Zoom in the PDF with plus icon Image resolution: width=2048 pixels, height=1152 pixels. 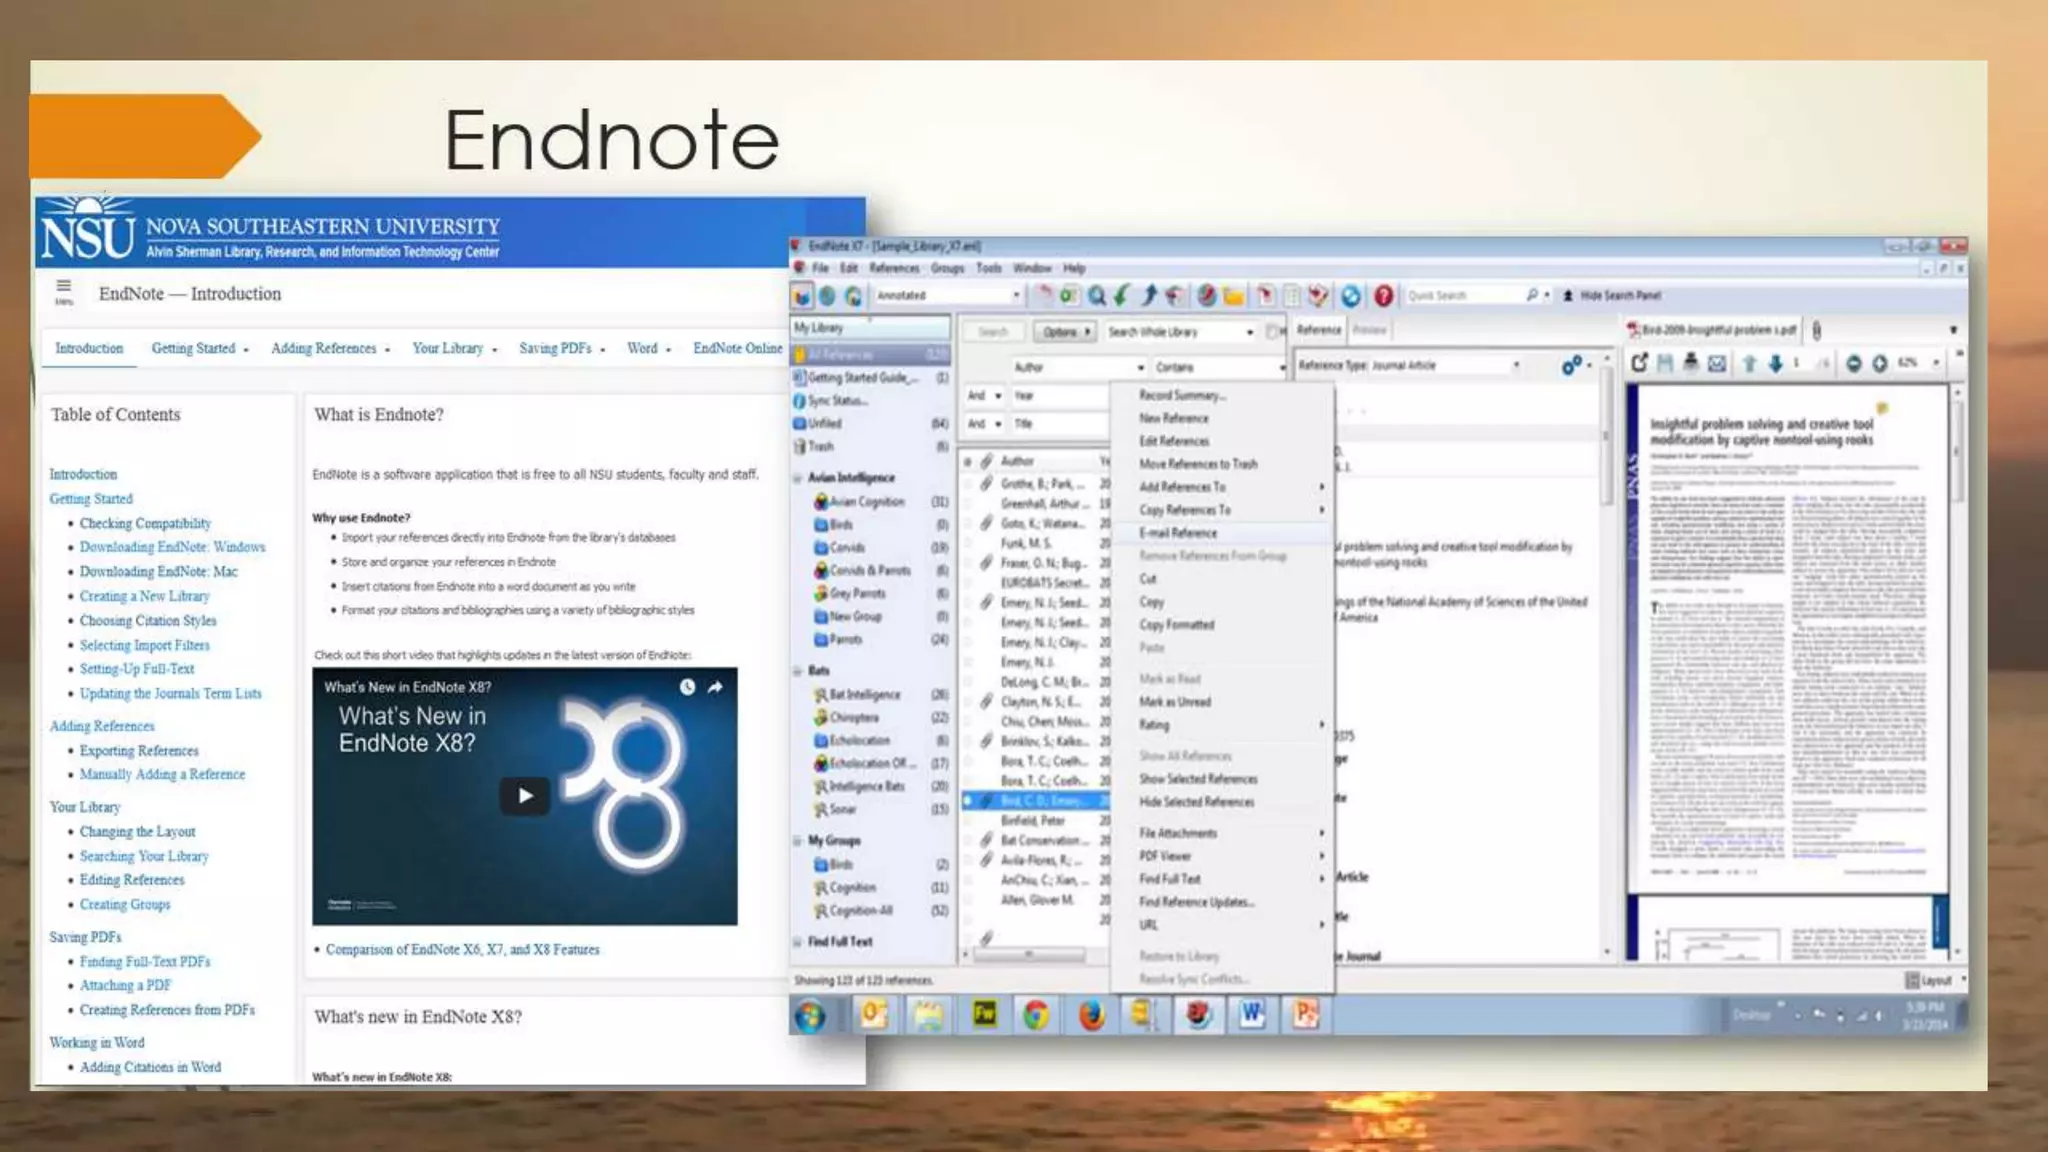click(1879, 363)
